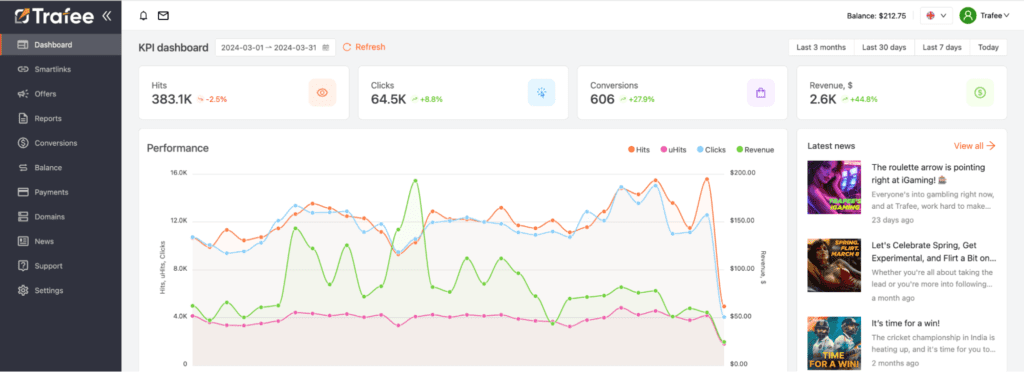The height and width of the screenshot is (372, 1024).
Task: Open notifications bell icon
Action: click(x=144, y=16)
